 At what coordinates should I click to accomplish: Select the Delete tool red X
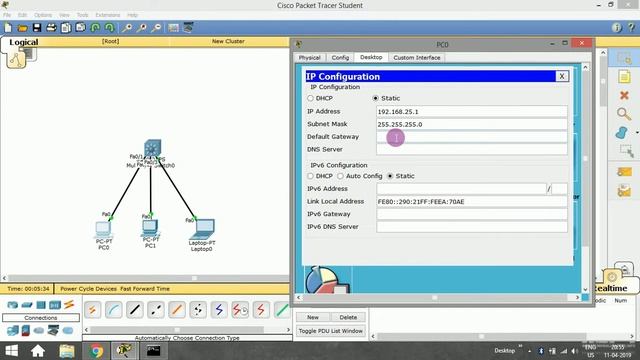pos(624,95)
